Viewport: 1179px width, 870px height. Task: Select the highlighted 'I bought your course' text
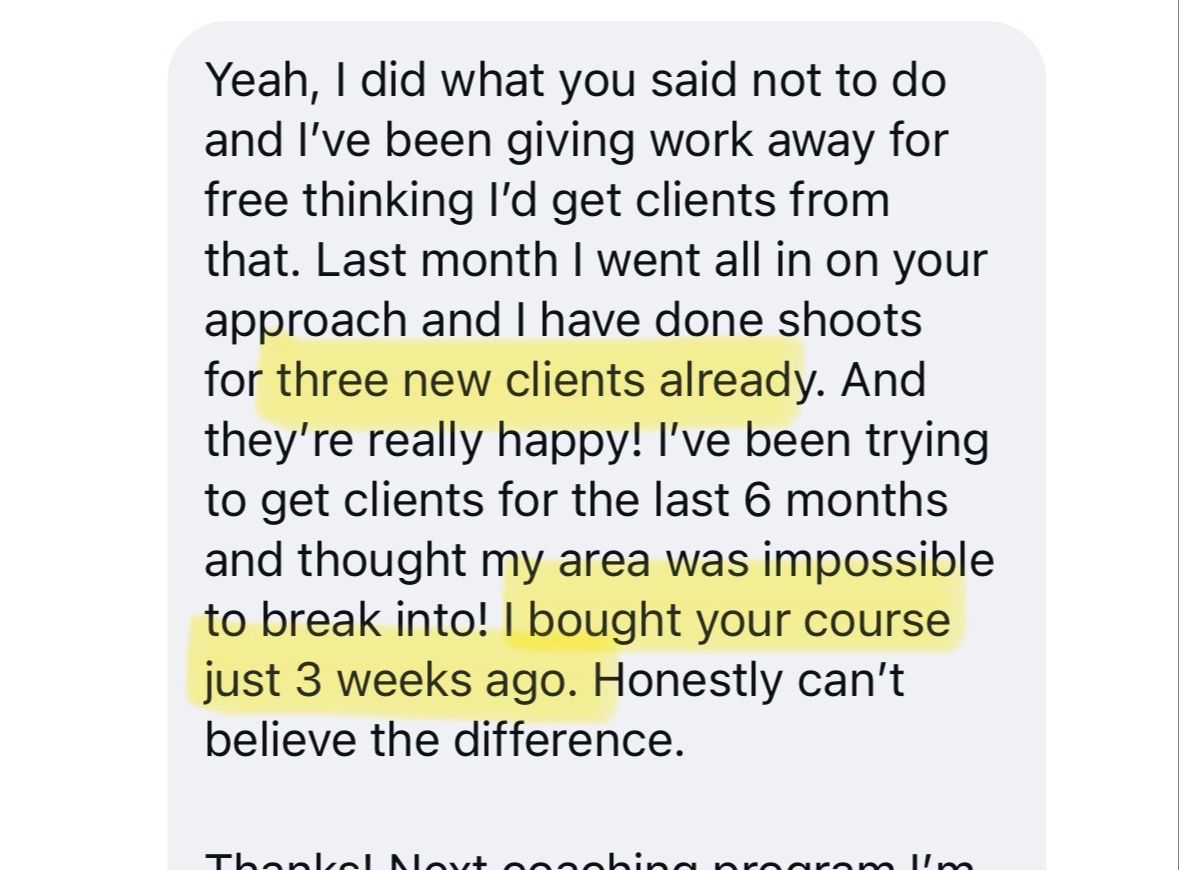pos(727,621)
